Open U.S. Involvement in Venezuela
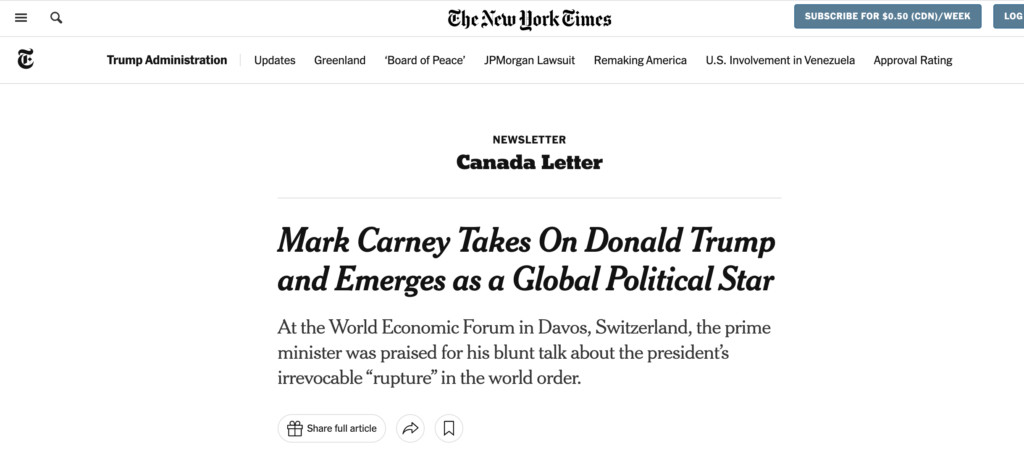This screenshot has height=459, width=1024. click(x=780, y=60)
